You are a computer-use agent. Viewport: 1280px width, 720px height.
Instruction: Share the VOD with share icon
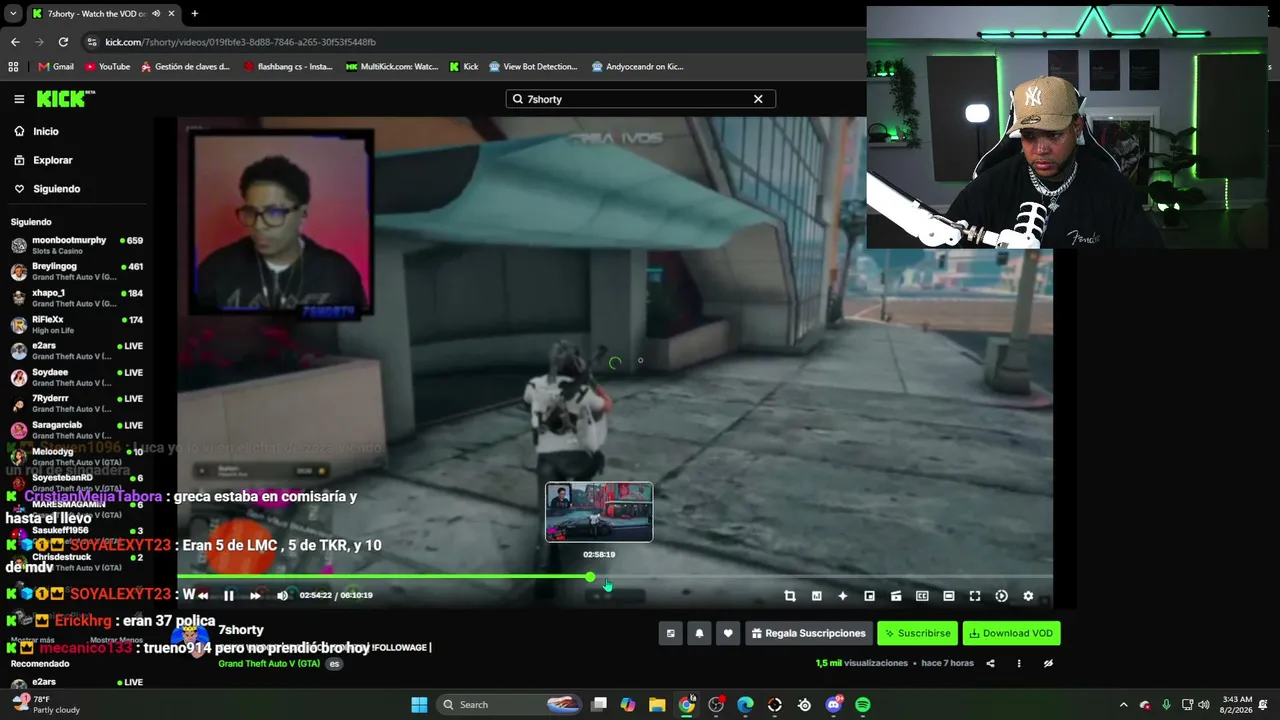[x=990, y=663]
